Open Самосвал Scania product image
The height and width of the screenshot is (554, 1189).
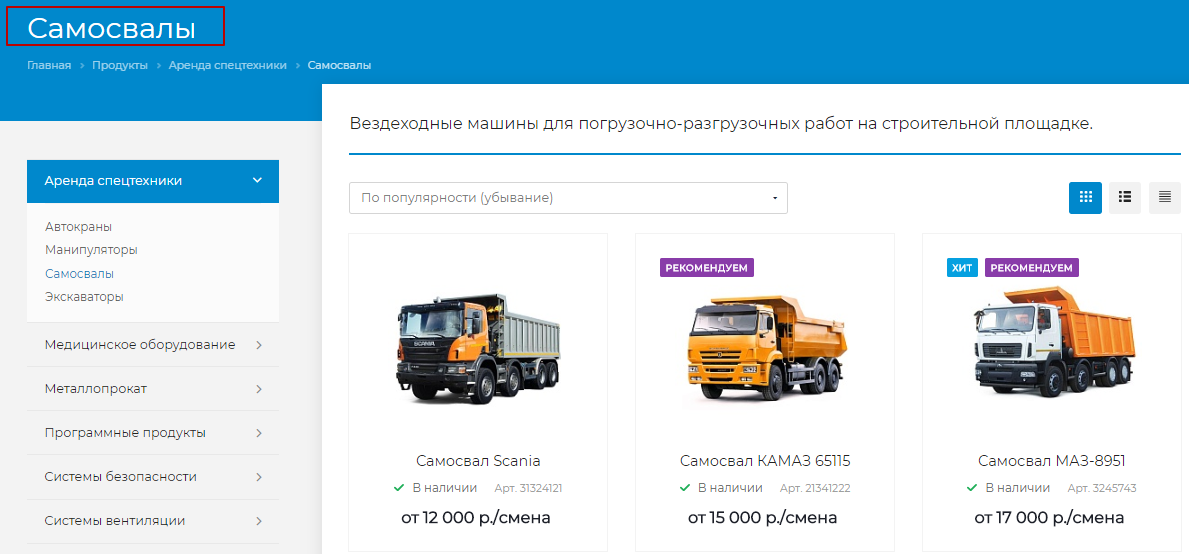pos(478,351)
